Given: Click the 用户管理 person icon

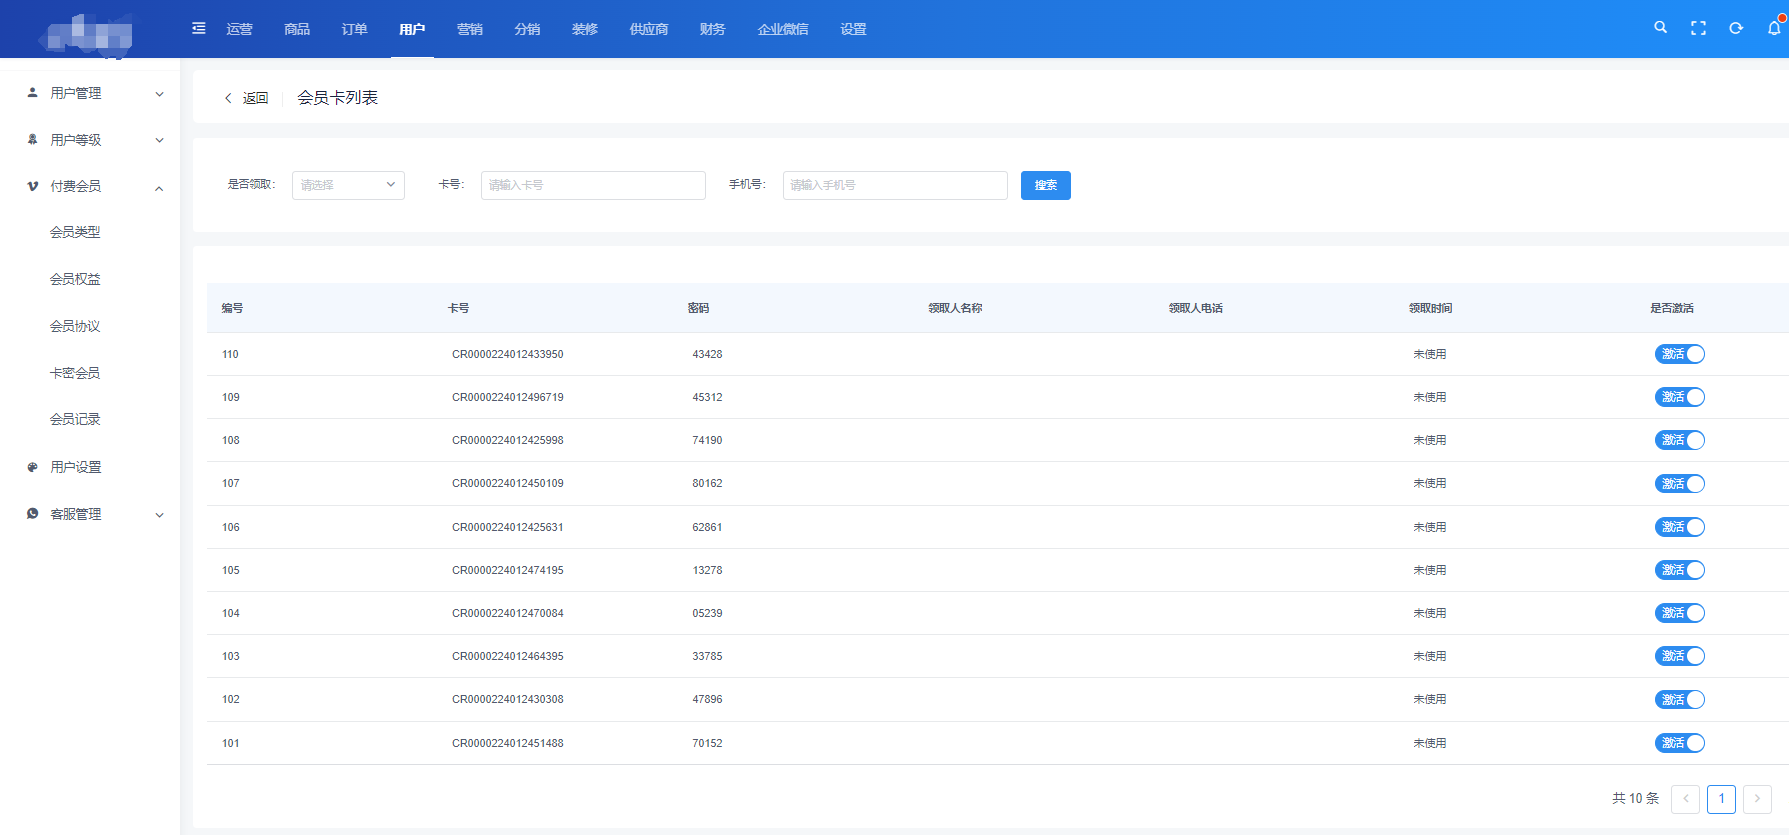Looking at the screenshot, I should [32, 92].
